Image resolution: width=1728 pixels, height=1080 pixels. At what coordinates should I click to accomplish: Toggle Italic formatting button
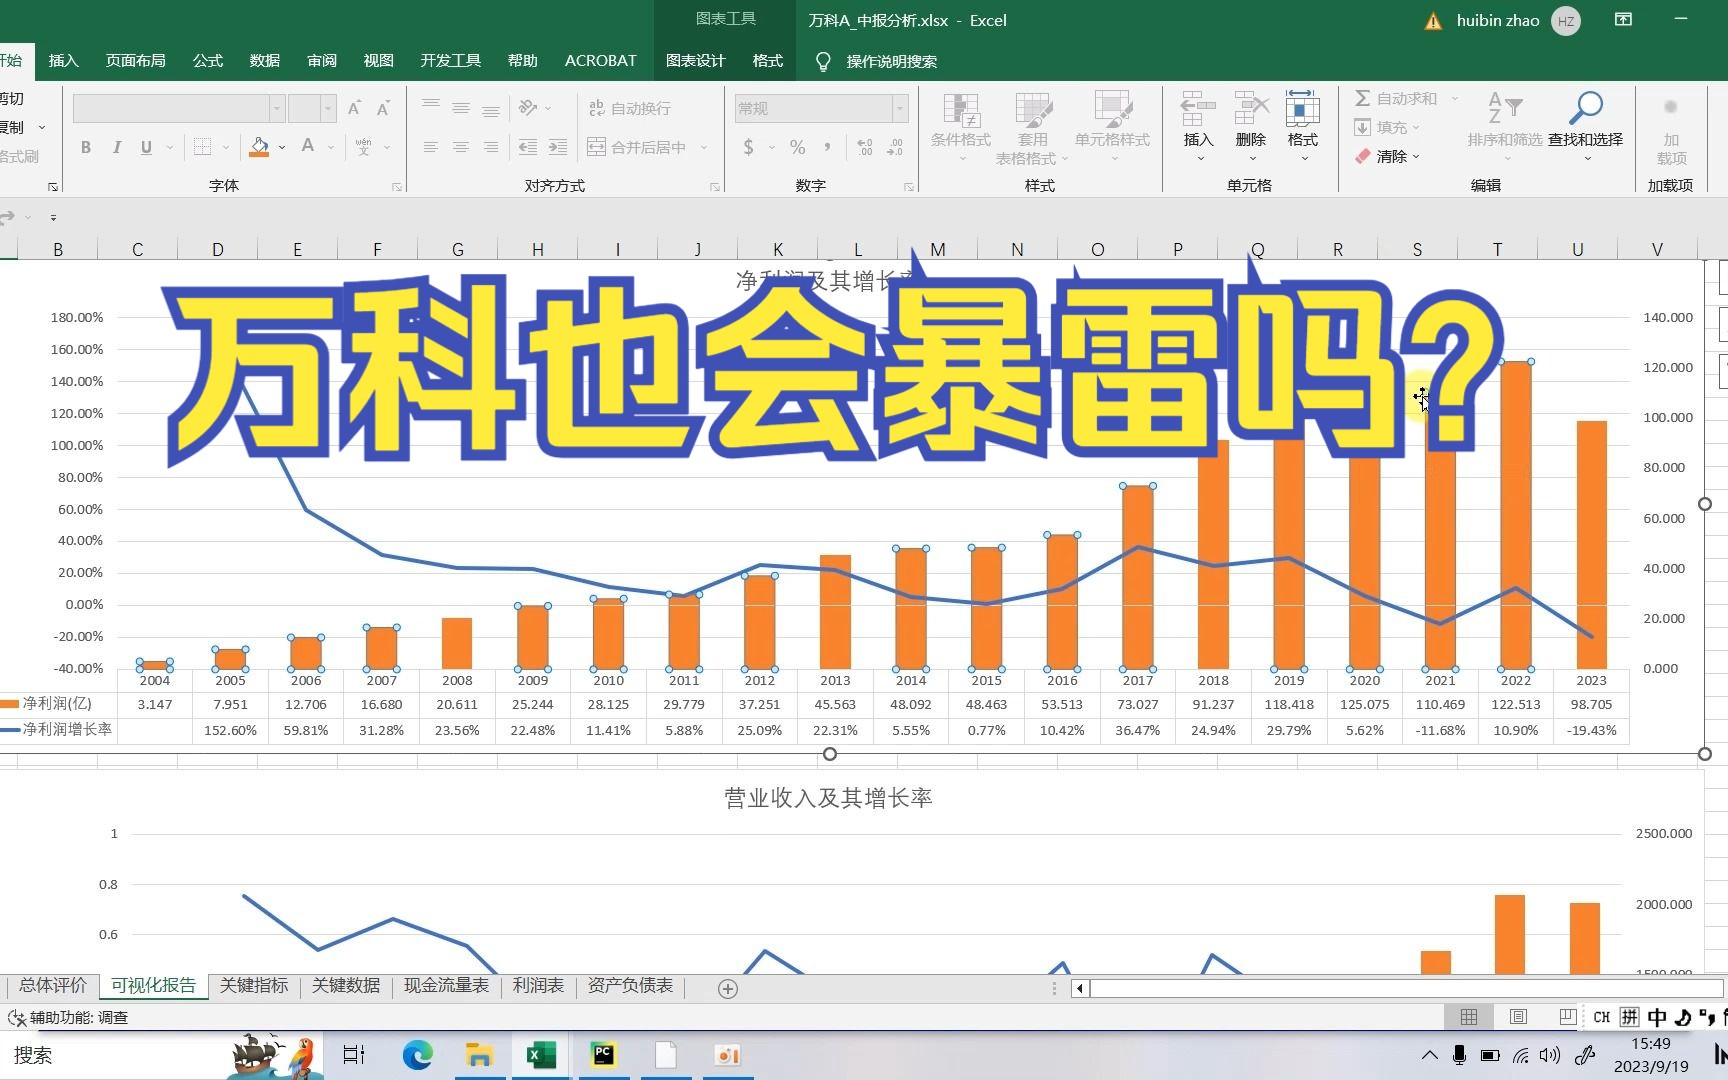[x=117, y=147]
